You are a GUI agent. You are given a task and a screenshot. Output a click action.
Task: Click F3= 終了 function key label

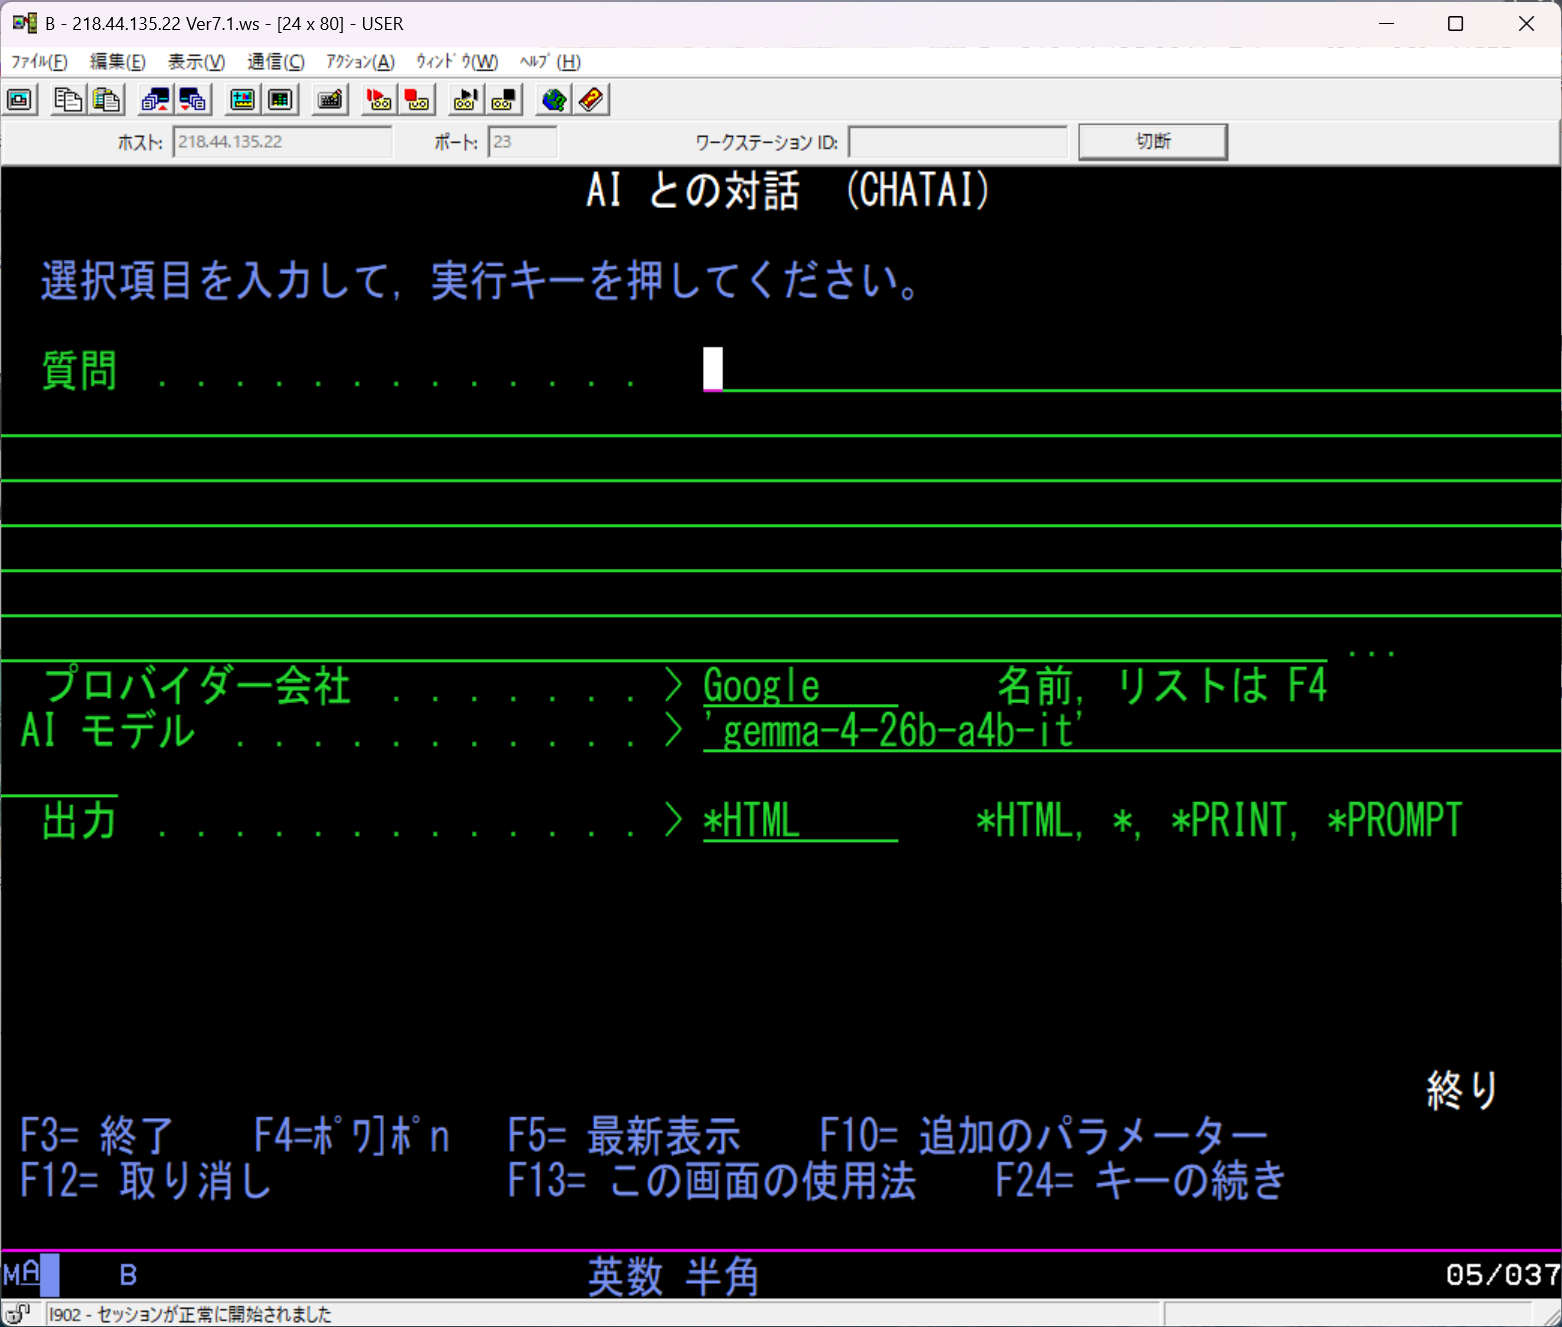pos(97,1136)
